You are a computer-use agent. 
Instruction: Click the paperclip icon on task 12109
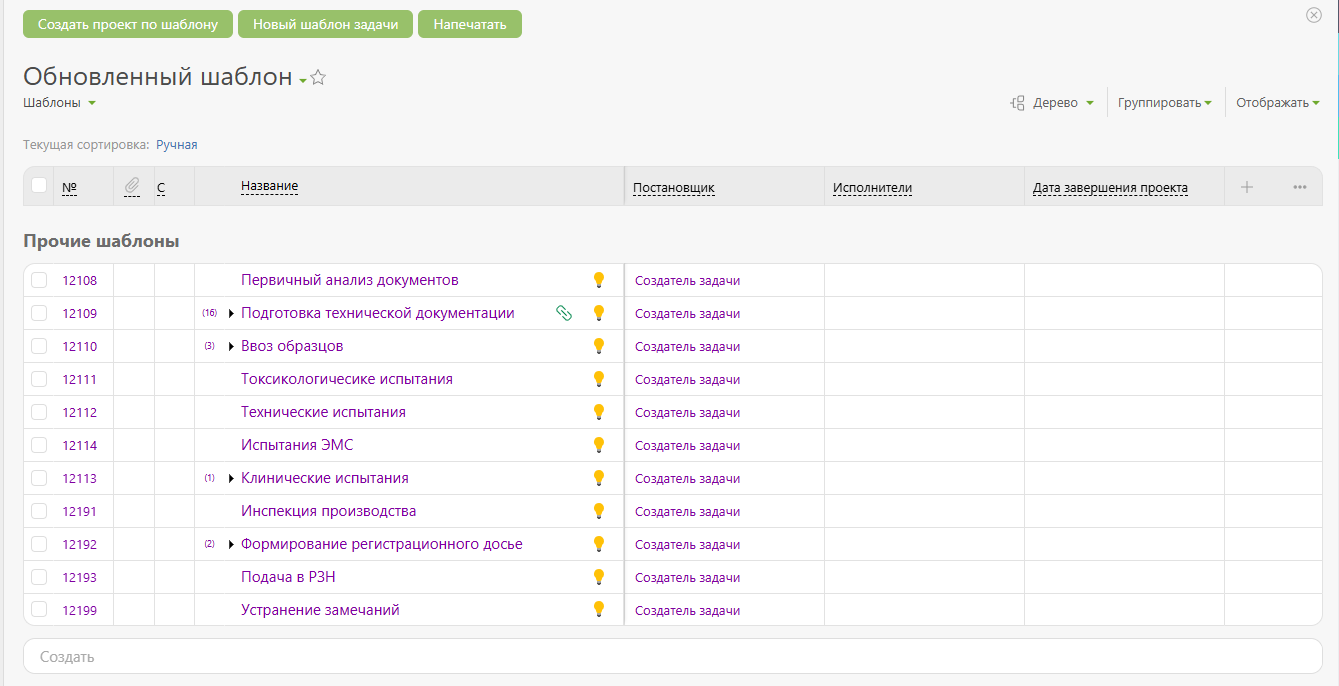564,313
